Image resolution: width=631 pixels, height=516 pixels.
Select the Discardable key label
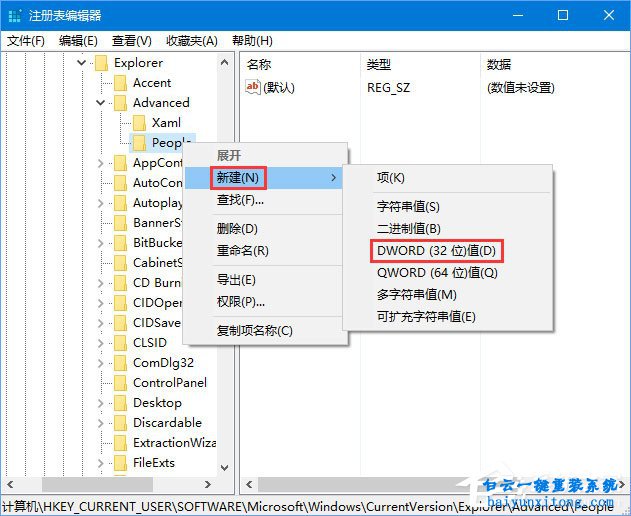[x=167, y=423]
